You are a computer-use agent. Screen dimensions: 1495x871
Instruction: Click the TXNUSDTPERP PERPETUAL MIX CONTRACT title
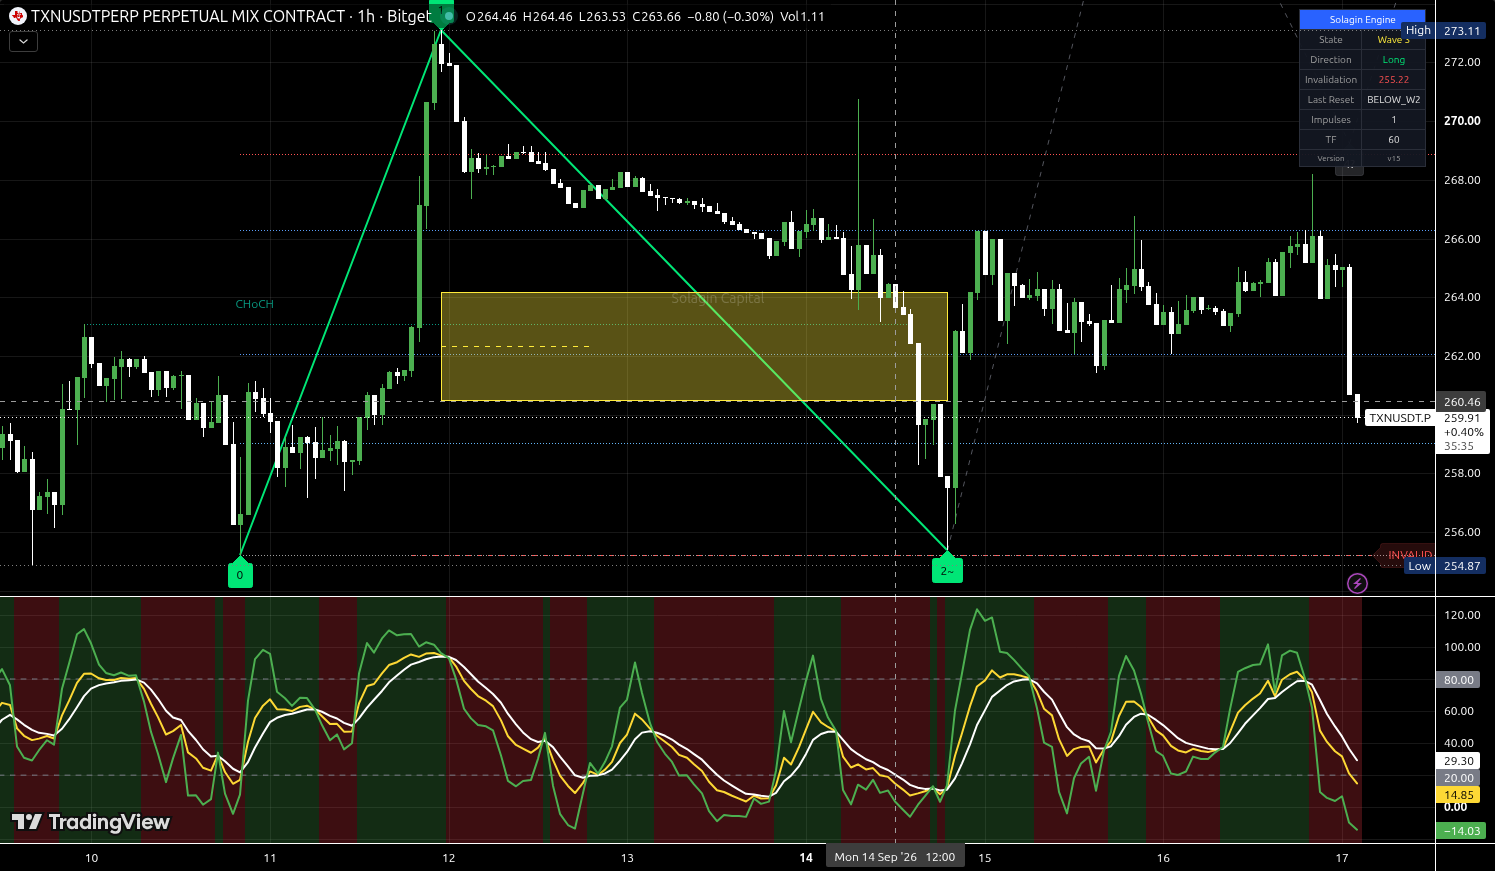point(188,16)
